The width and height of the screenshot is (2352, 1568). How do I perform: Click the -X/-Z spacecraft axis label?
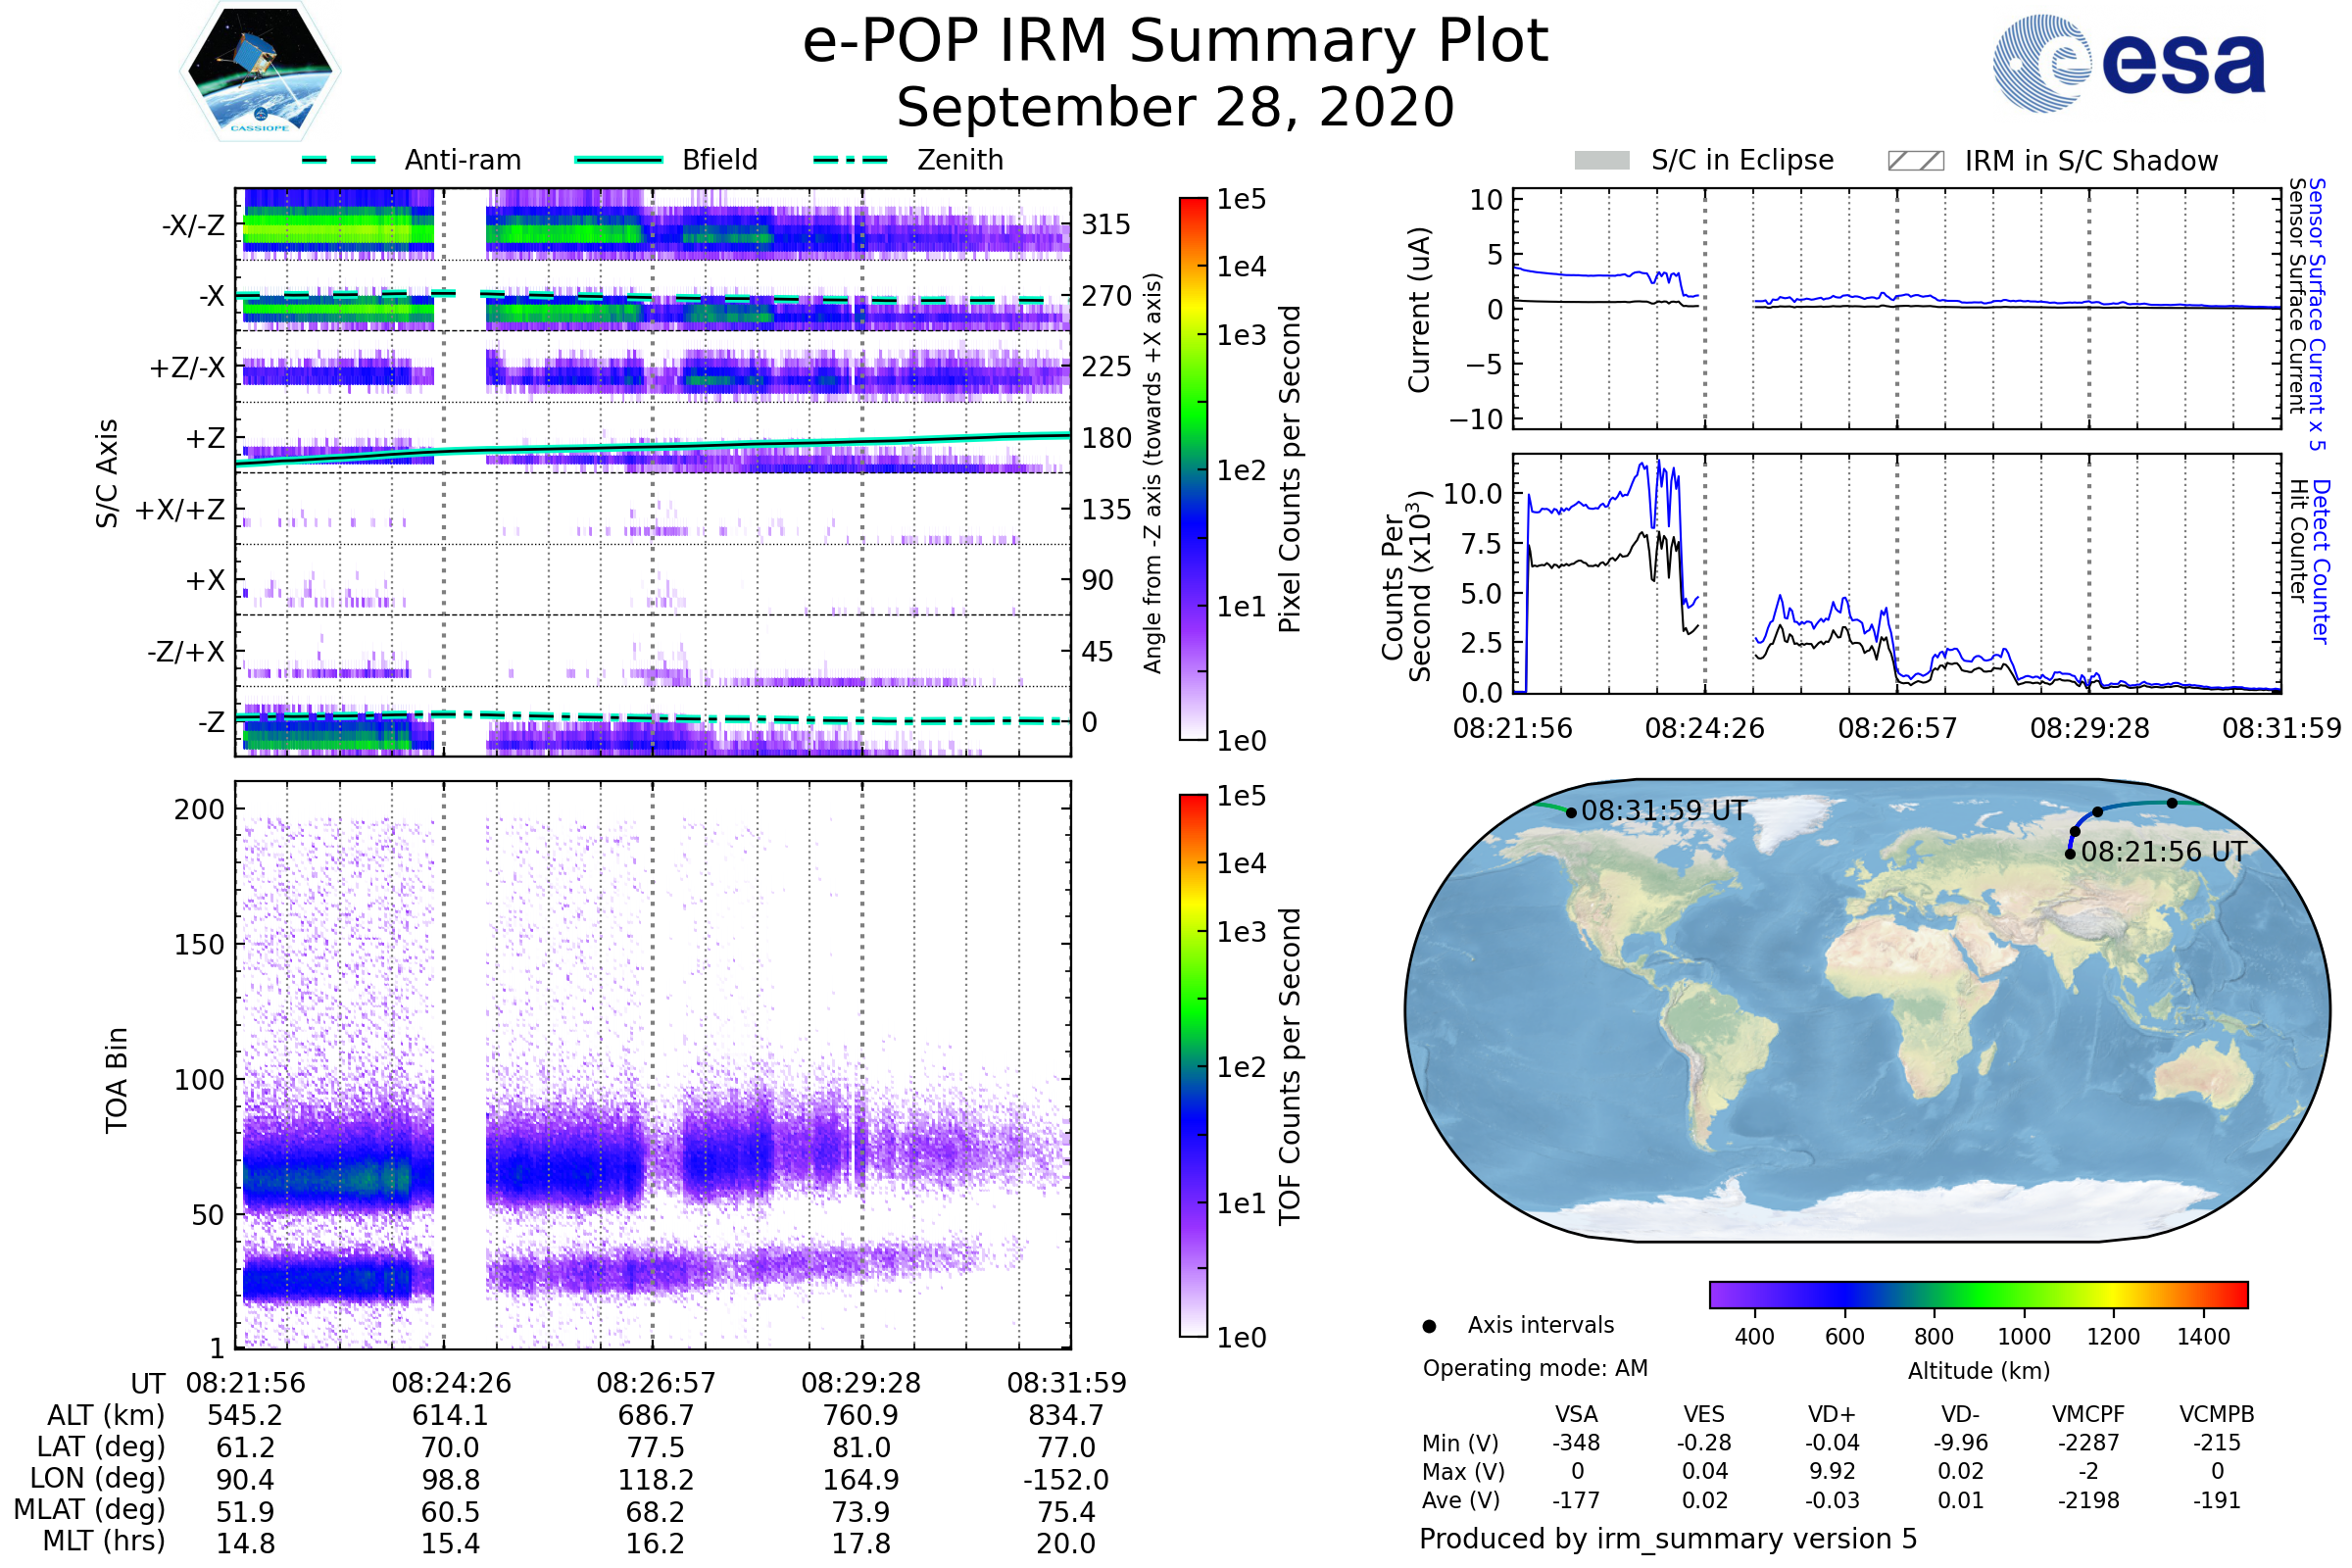(x=193, y=225)
